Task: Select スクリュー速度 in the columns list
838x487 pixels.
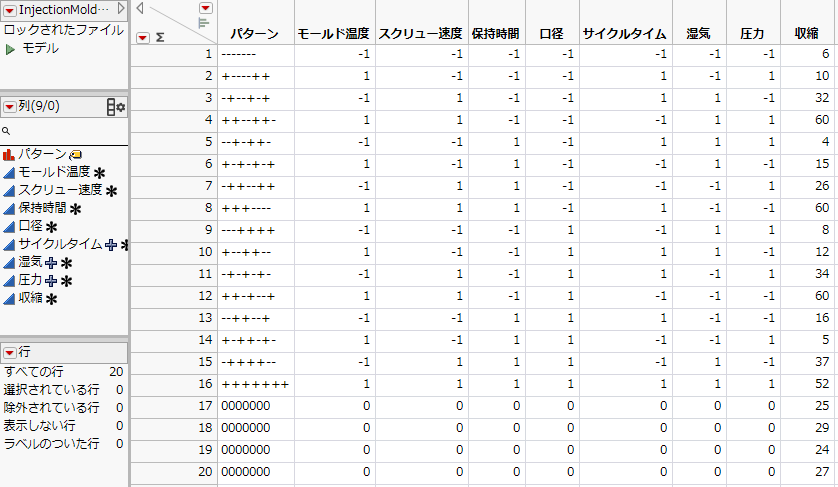Action: [x=60, y=190]
